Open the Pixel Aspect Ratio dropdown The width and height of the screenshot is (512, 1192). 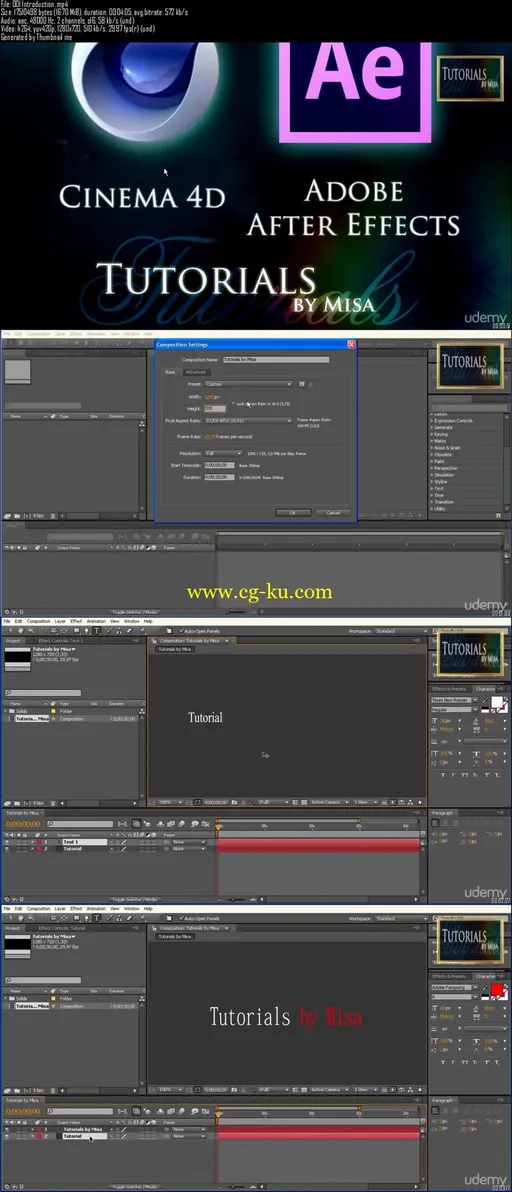coord(248,420)
